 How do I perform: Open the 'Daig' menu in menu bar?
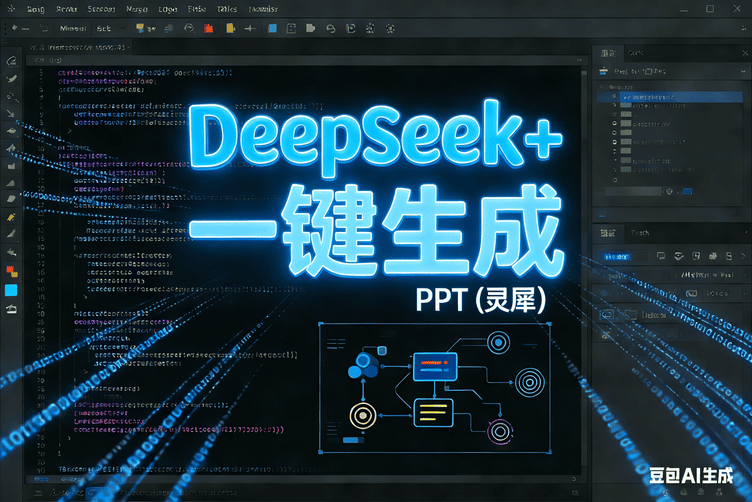[35, 9]
